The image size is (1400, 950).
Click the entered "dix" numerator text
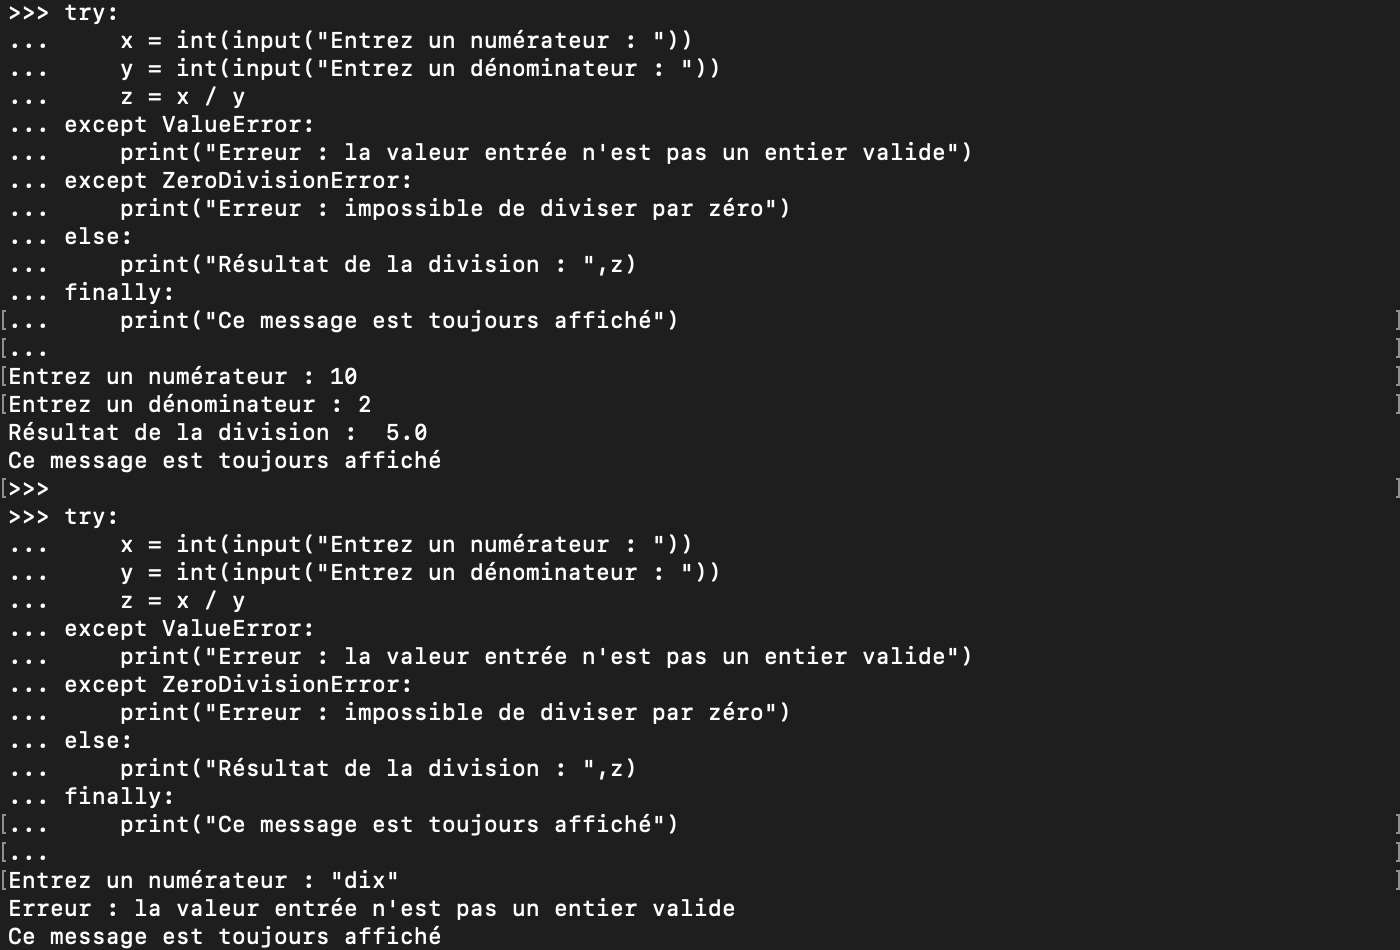[364, 881]
